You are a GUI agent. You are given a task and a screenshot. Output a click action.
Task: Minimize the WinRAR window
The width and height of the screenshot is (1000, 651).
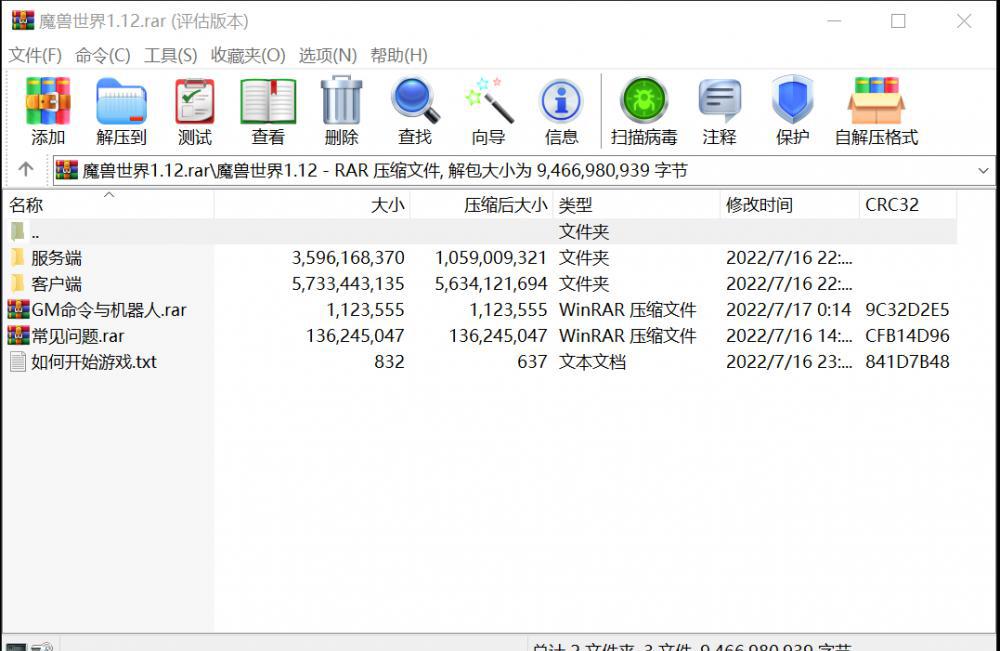[x=834, y=21]
